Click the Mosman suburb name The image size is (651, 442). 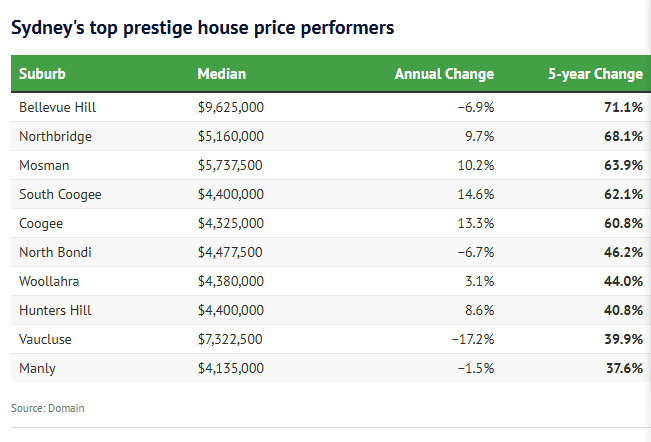coord(44,165)
